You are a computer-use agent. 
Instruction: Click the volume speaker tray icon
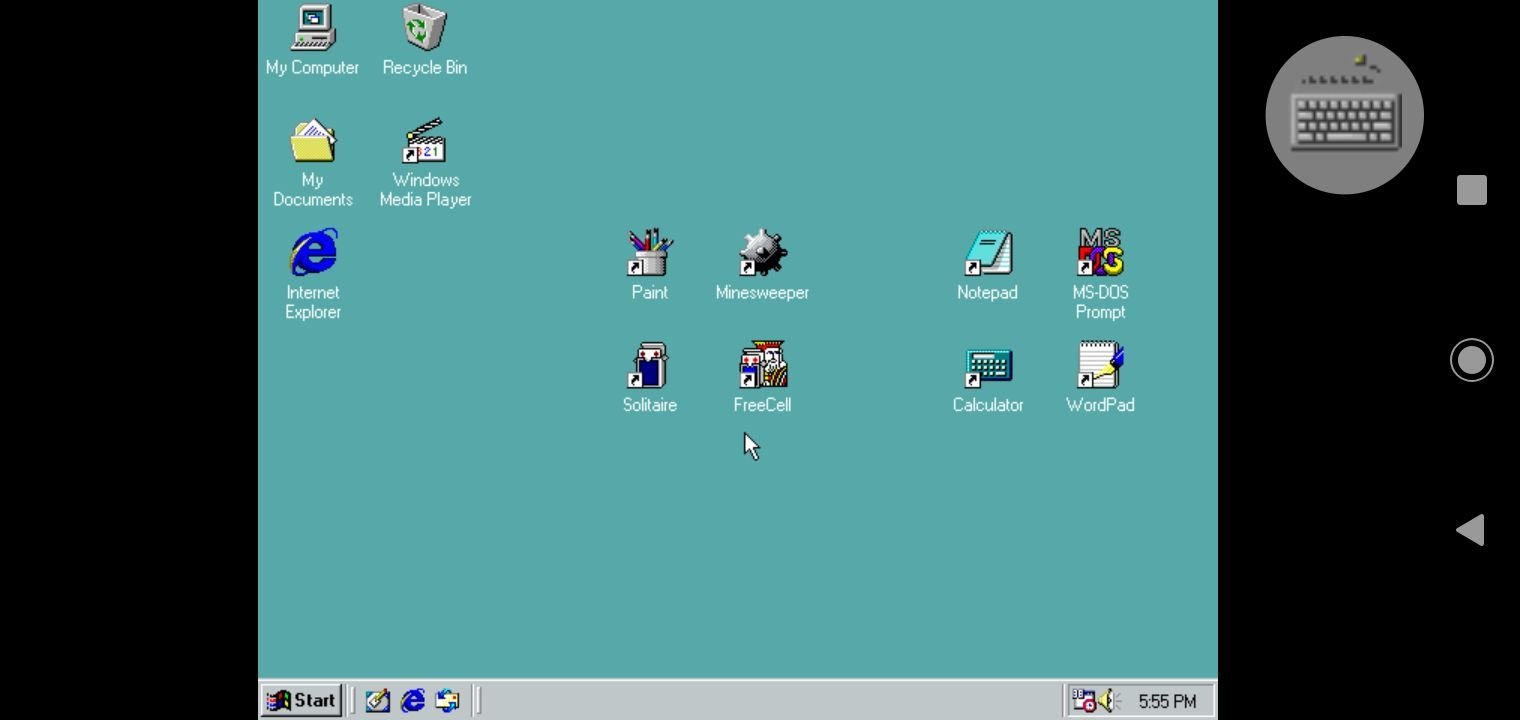coord(1109,701)
